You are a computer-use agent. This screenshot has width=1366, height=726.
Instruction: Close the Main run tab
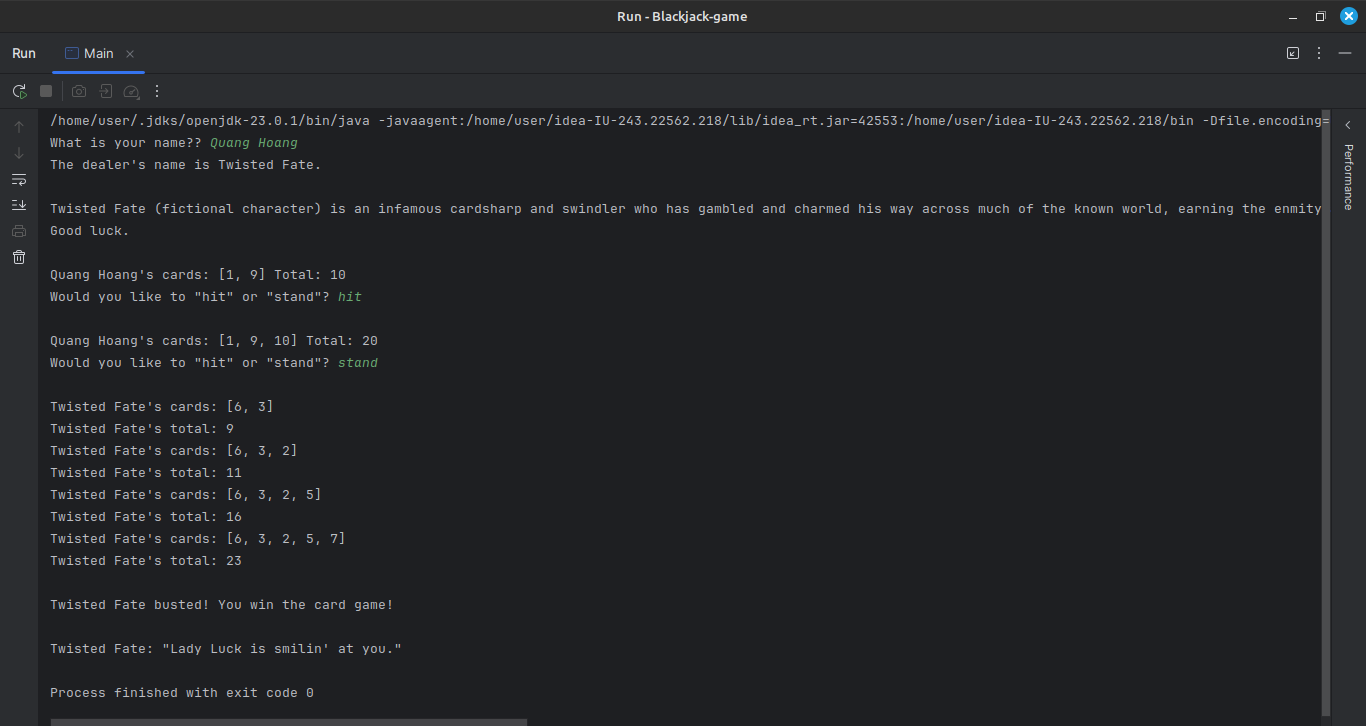tap(130, 54)
